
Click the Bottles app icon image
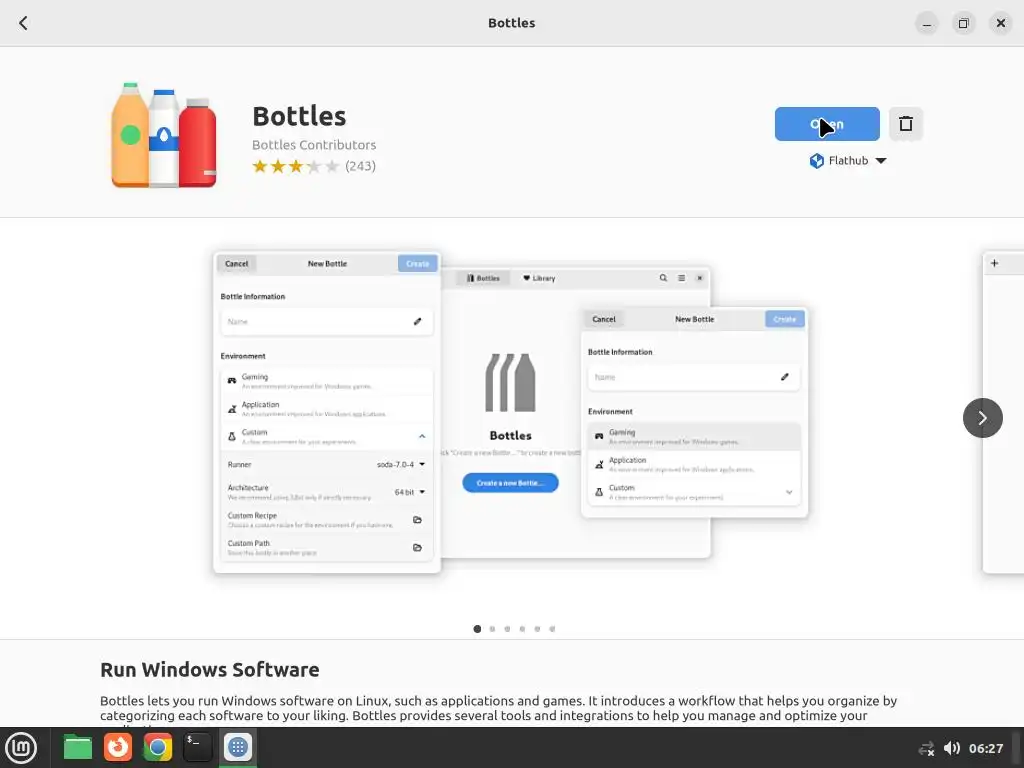pyautogui.click(x=163, y=135)
